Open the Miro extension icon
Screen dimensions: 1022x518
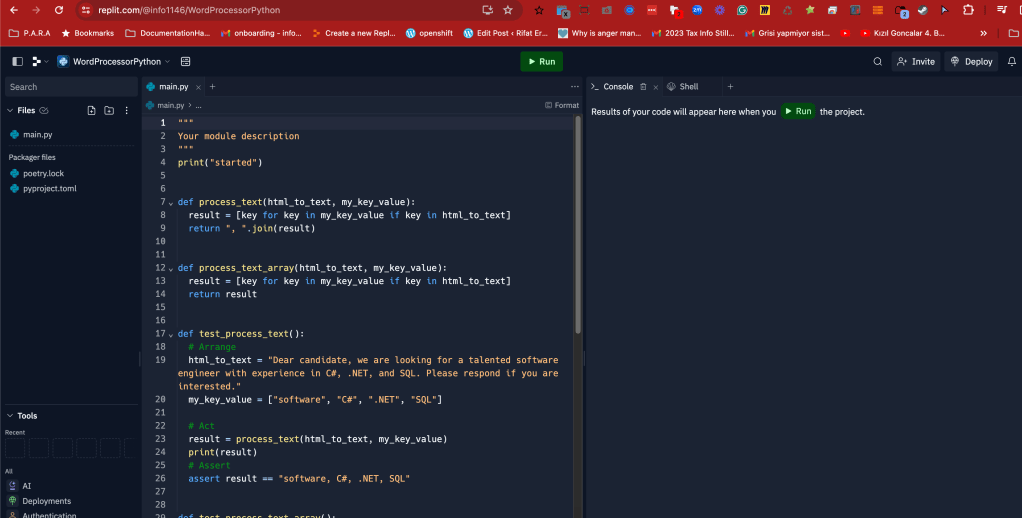[765, 10]
